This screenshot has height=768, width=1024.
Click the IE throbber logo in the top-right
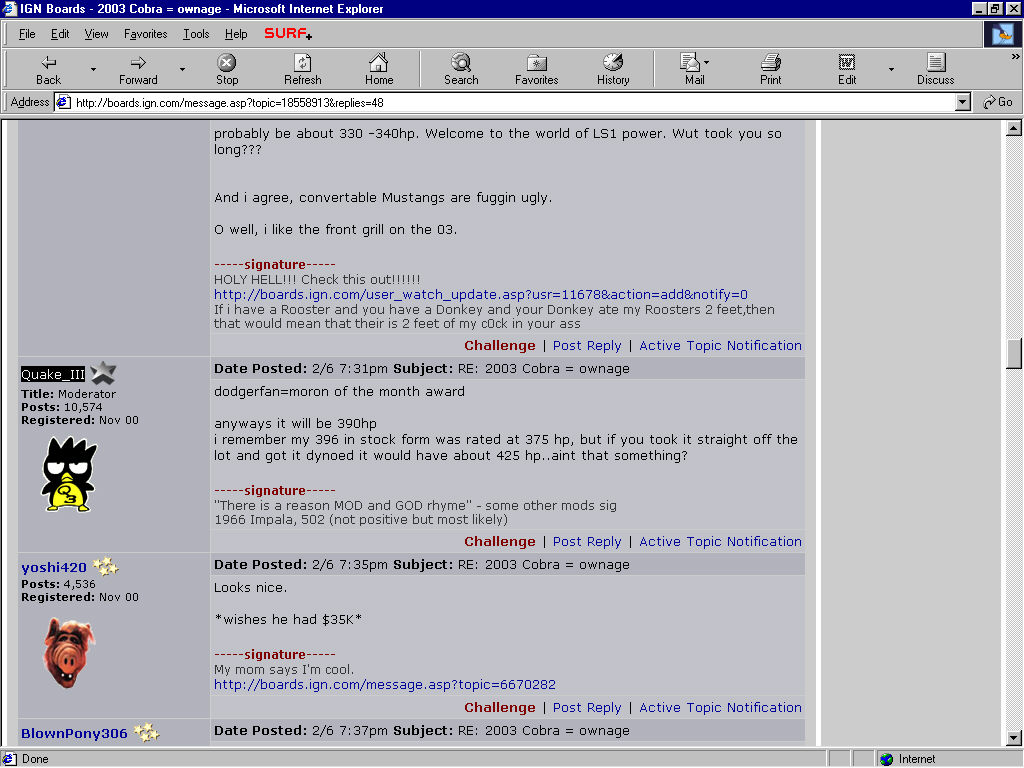pos(1002,34)
